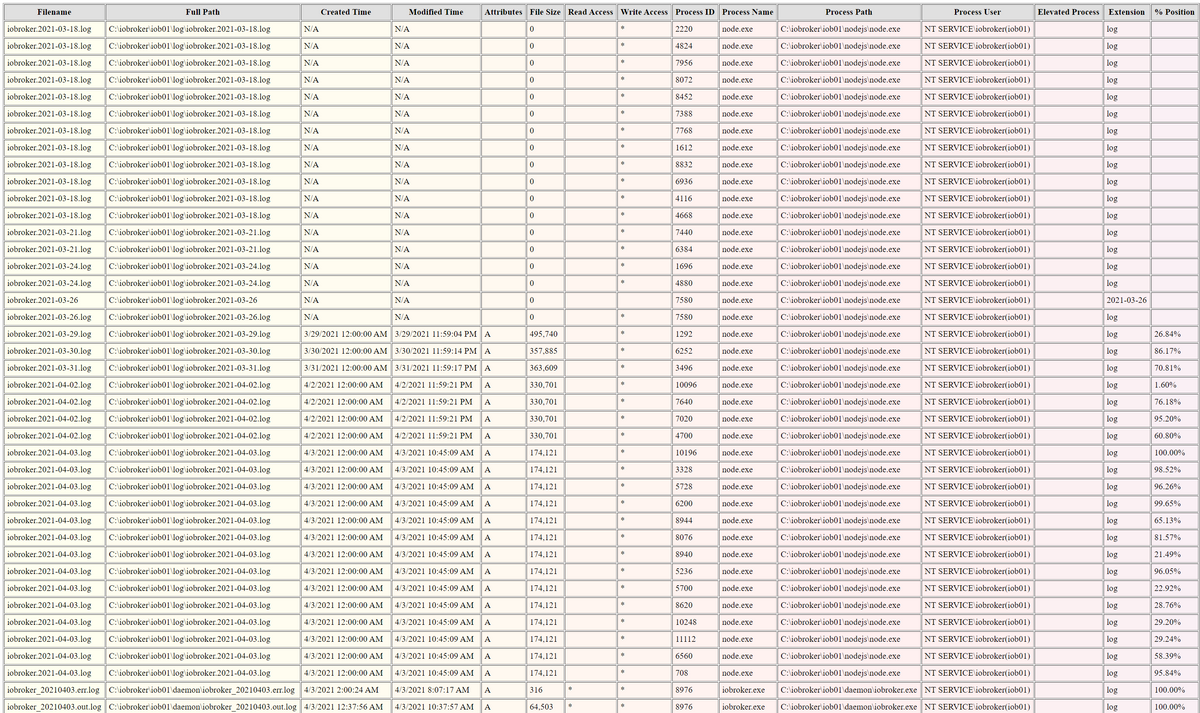Click modified time 3/29/2021 11:59:04 PM
1200x713 pixels.
tap(436, 334)
